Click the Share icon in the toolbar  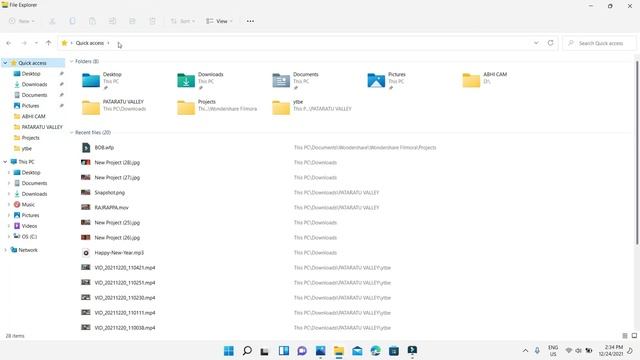pyautogui.click(x=132, y=21)
